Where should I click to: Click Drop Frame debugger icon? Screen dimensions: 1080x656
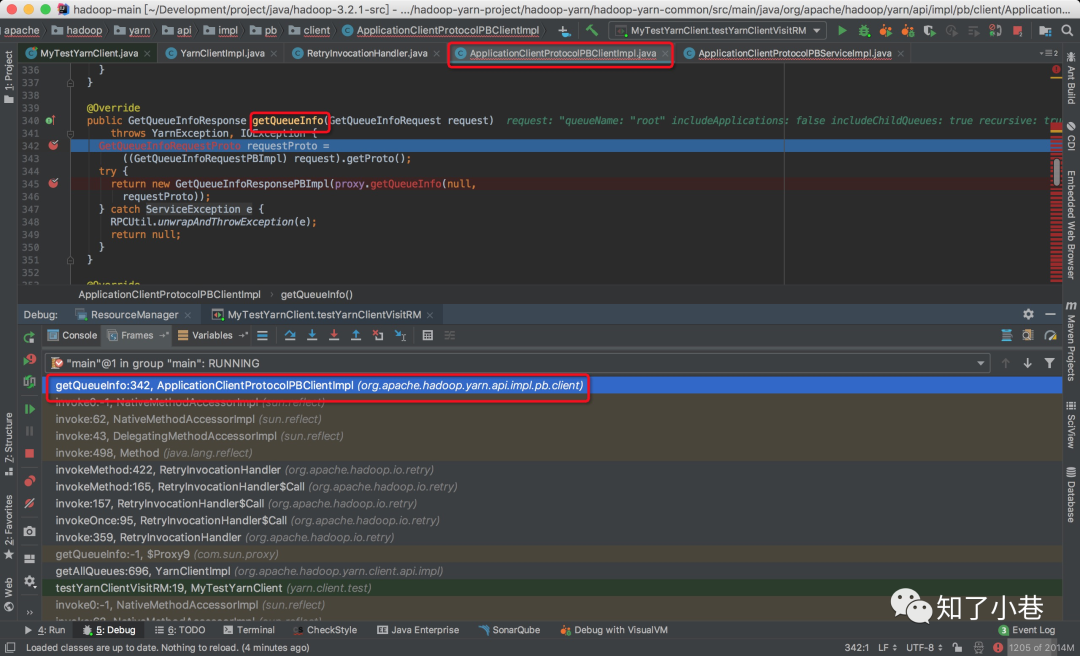point(378,336)
